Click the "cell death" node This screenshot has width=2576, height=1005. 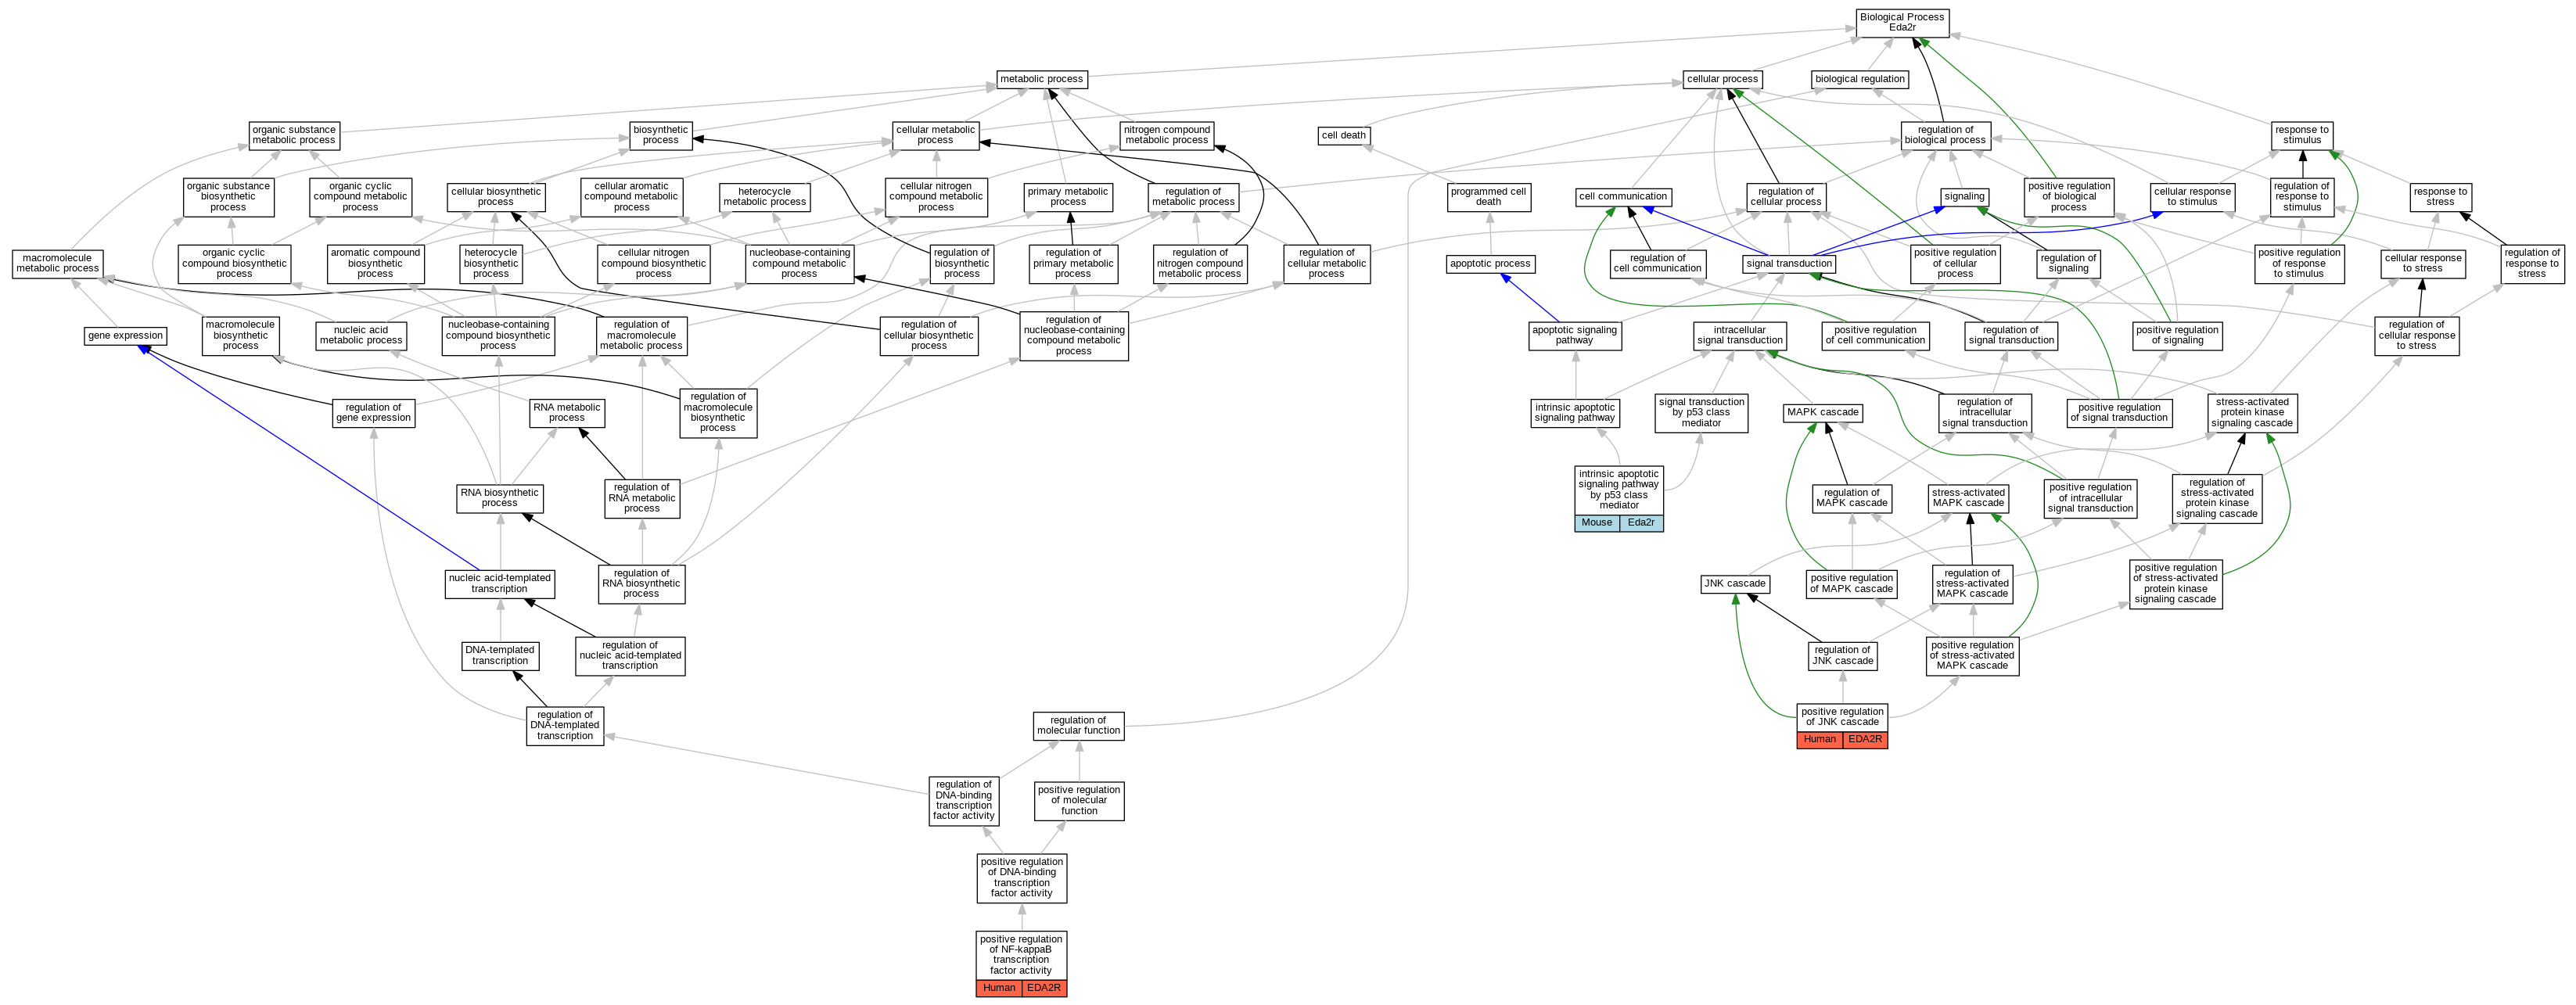(x=1343, y=136)
